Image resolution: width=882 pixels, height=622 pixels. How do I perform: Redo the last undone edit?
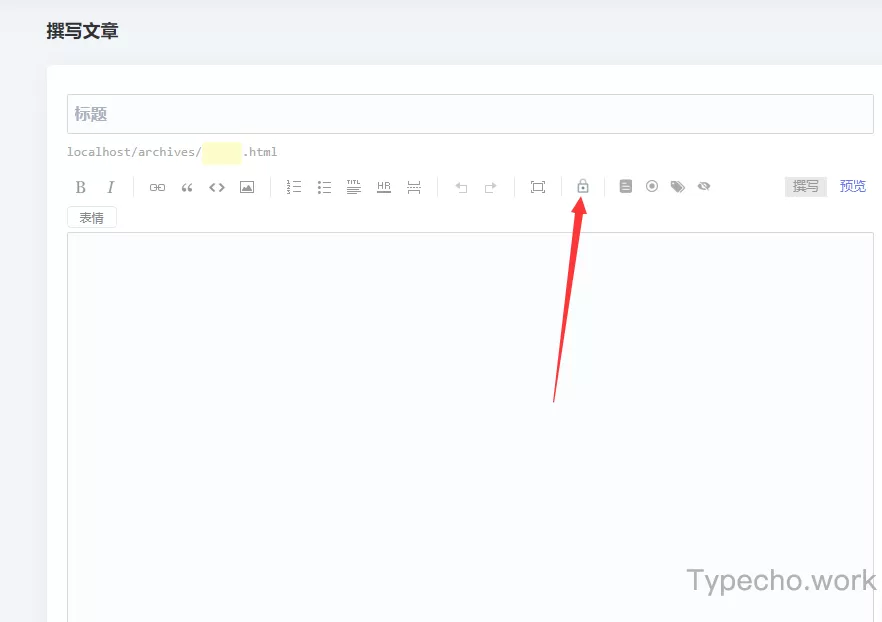tap(491, 187)
